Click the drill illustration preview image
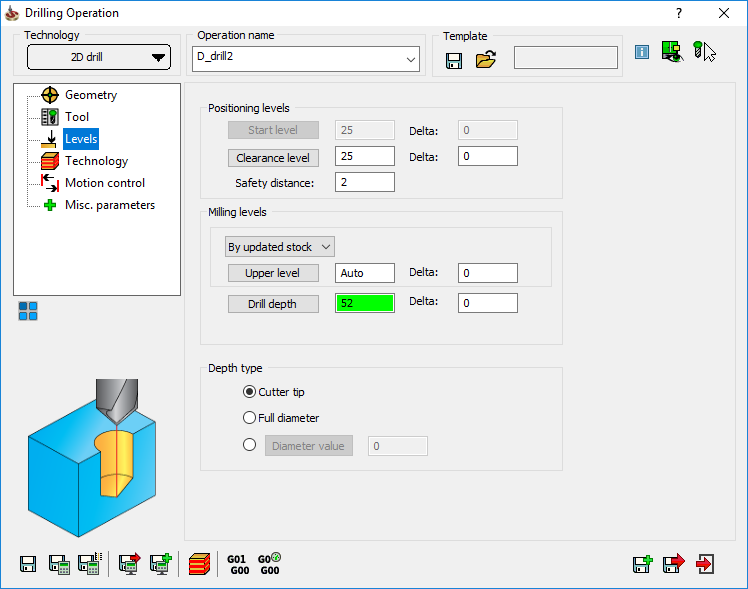The image size is (748, 589). pyautogui.click(x=92, y=458)
